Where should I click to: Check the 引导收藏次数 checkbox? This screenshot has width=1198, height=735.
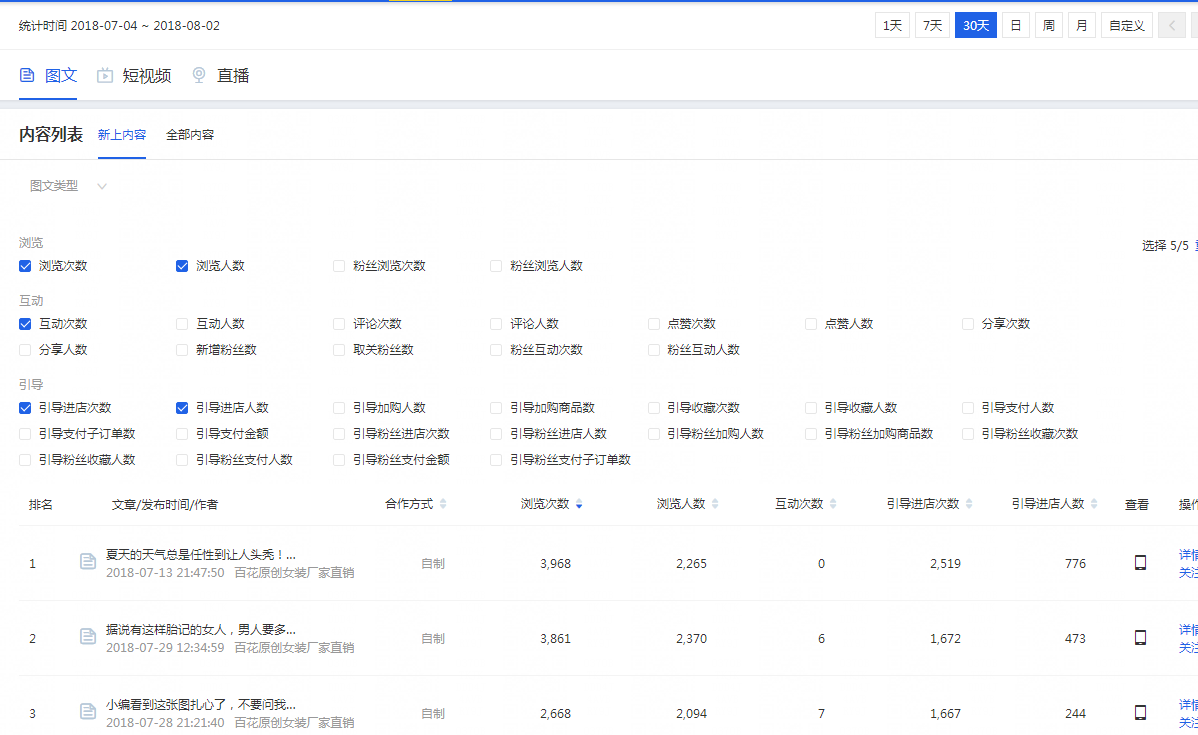tap(653, 408)
